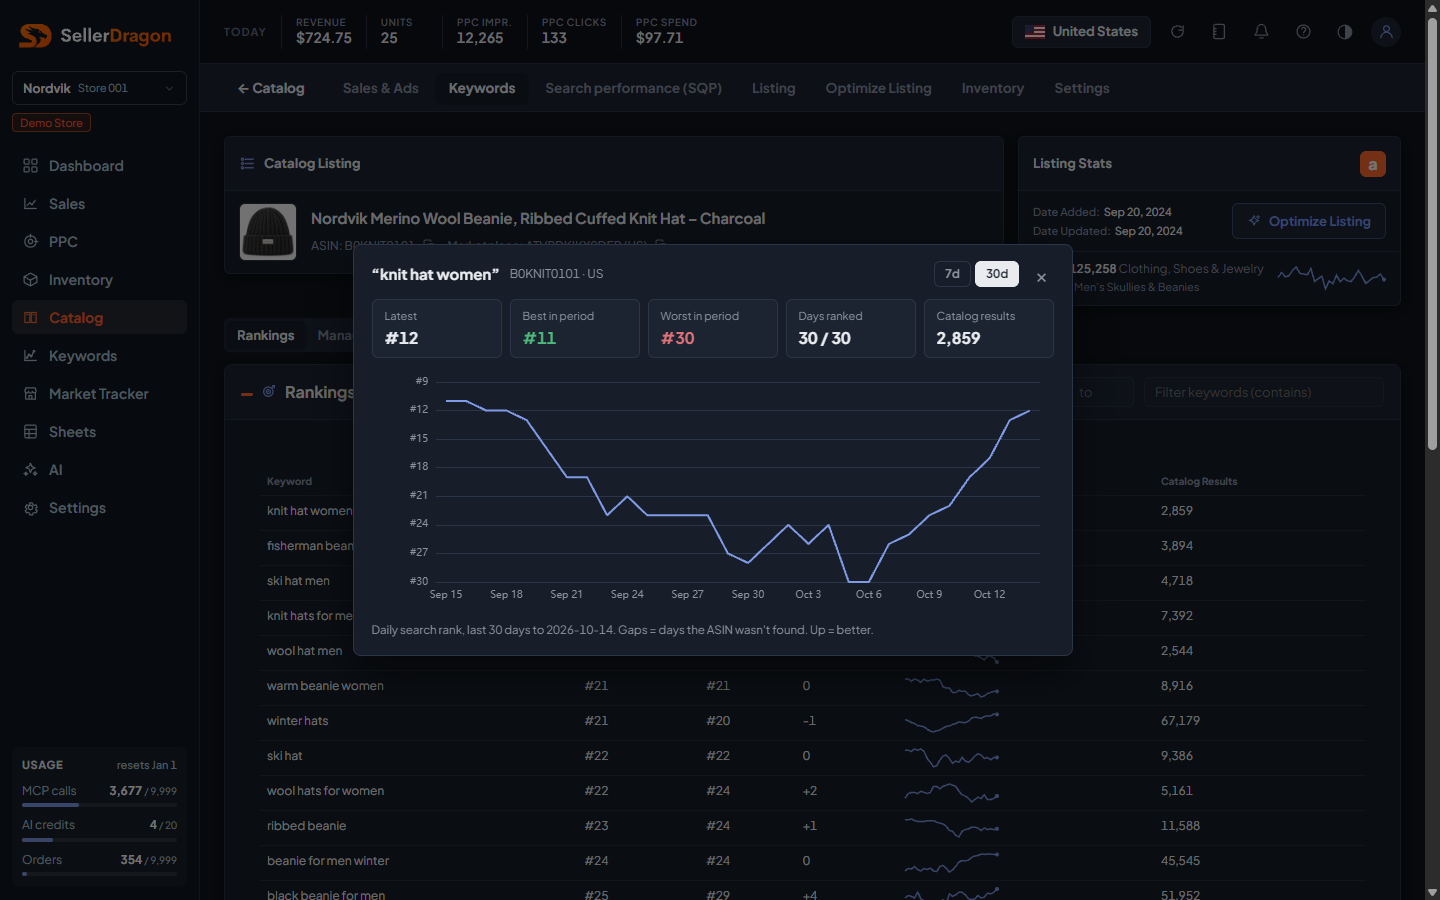
Task: Select the warm beanie women keyword row
Action: (x=813, y=686)
